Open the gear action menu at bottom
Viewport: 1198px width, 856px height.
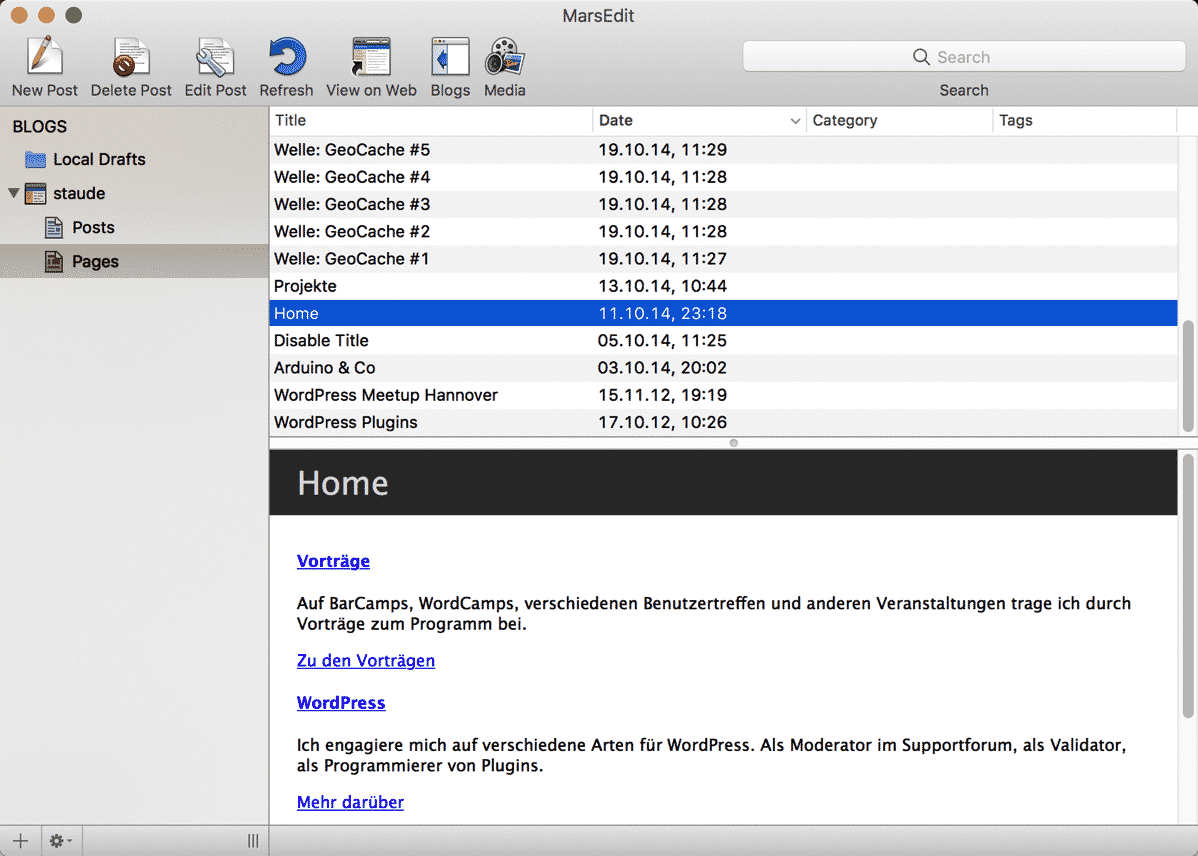click(x=61, y=841)
